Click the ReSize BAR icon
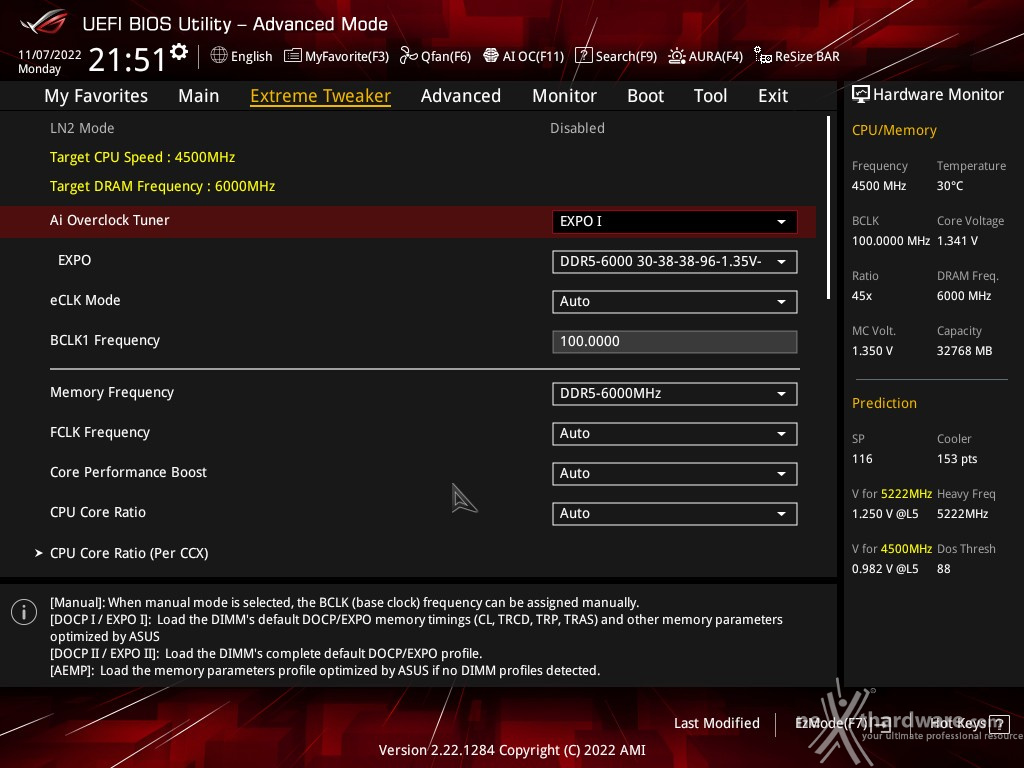1024x768 pixels. [x=762, y=56]
